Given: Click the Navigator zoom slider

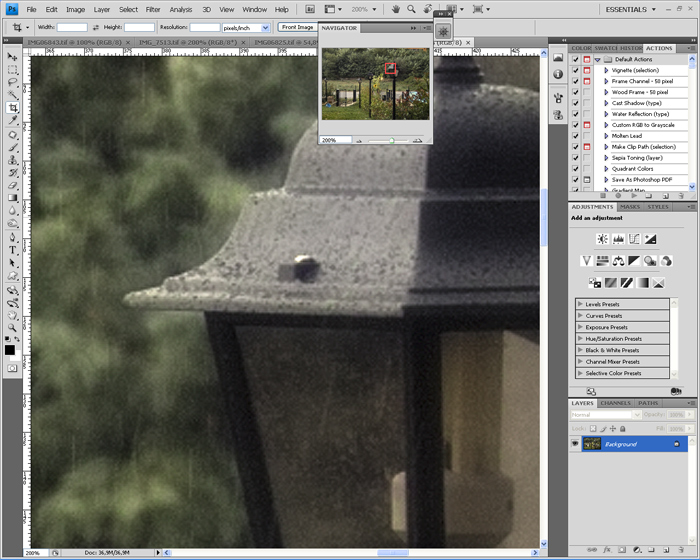Looking at the screenshot, I should [391, 140].
